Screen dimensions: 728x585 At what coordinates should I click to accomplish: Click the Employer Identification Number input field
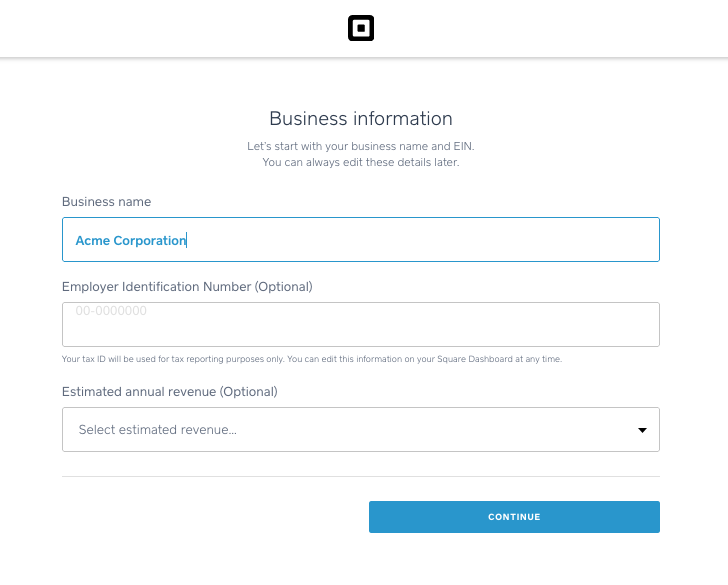click(x=360, y=325)
